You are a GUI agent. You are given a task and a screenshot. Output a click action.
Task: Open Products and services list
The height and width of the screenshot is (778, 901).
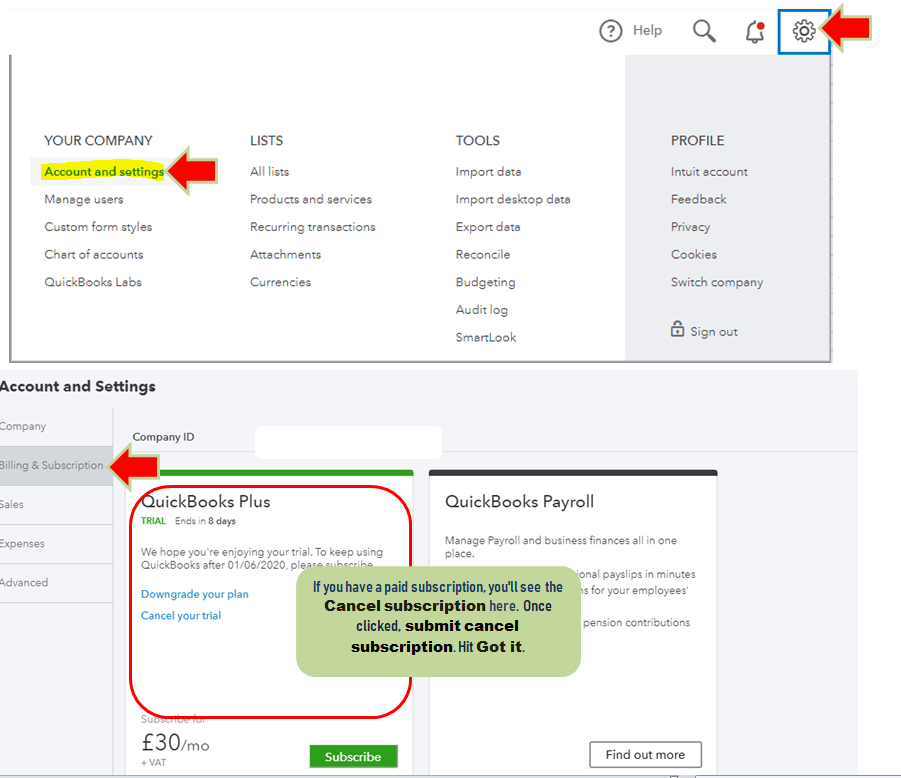click(311, 199)
